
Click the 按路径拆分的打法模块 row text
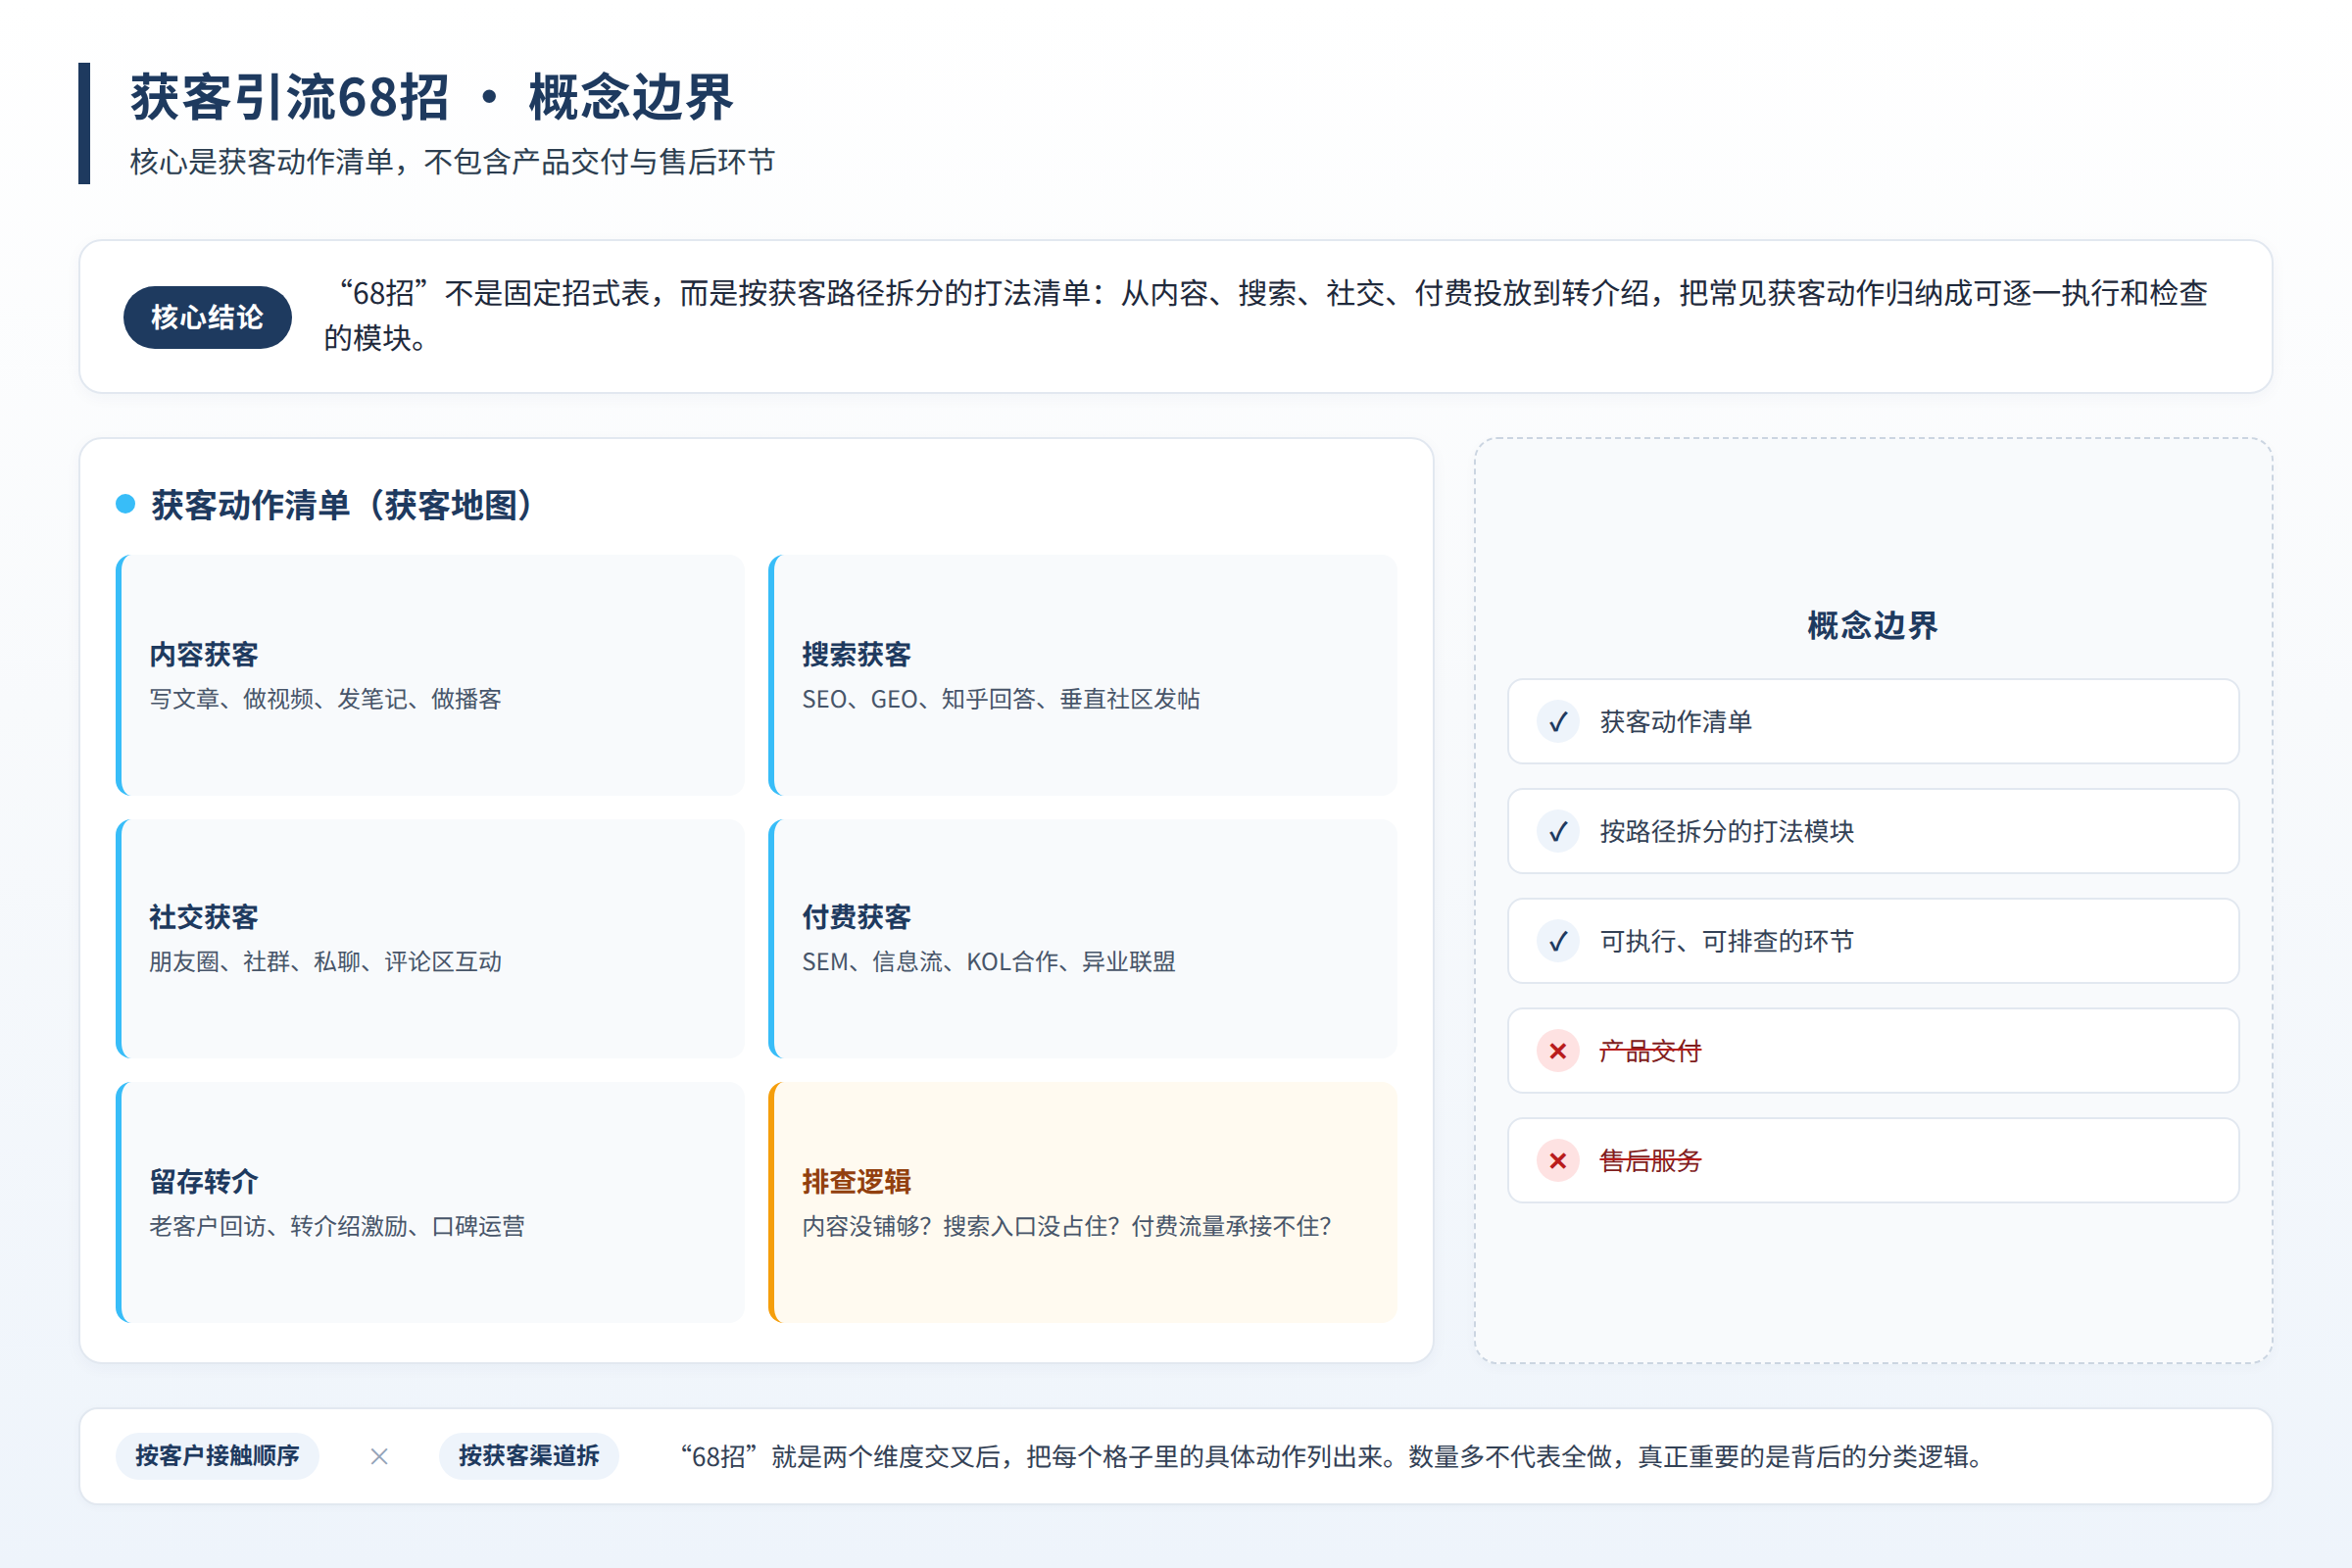1727,831
